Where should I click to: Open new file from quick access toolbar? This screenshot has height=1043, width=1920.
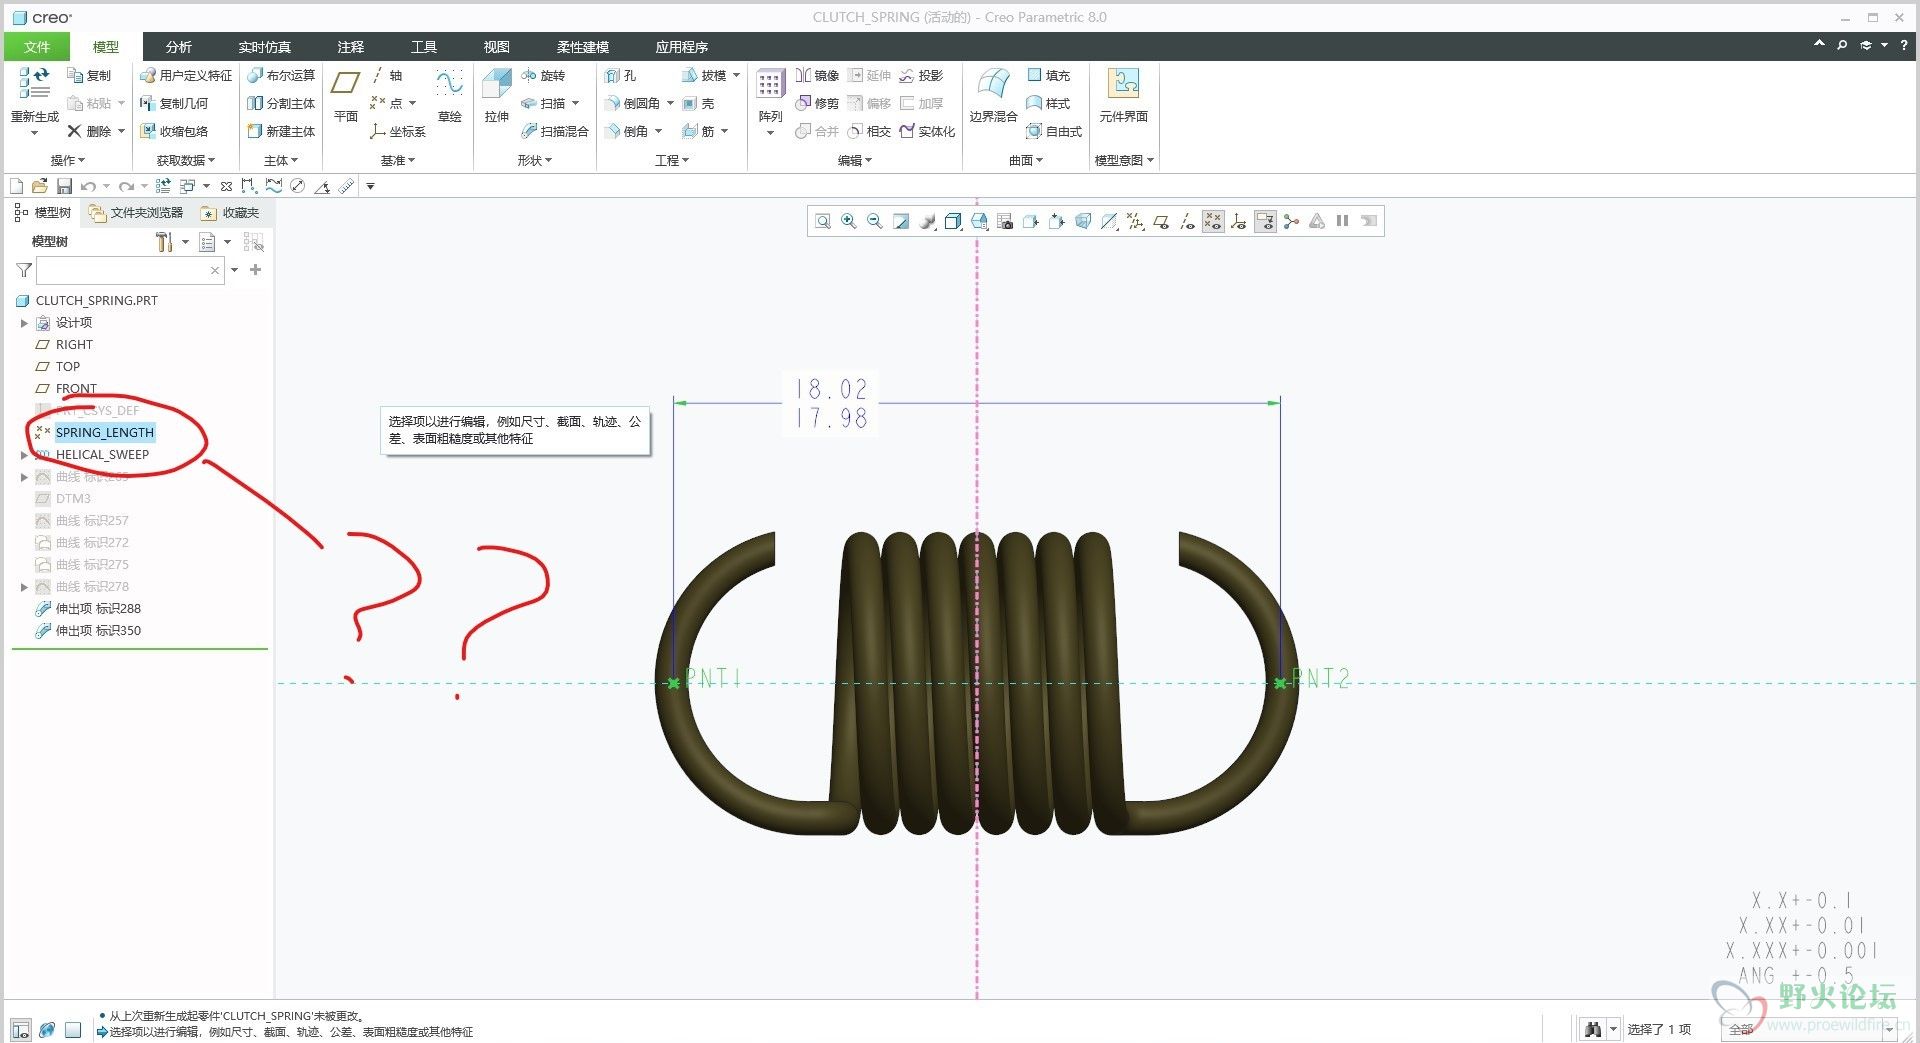pos(16,186)
